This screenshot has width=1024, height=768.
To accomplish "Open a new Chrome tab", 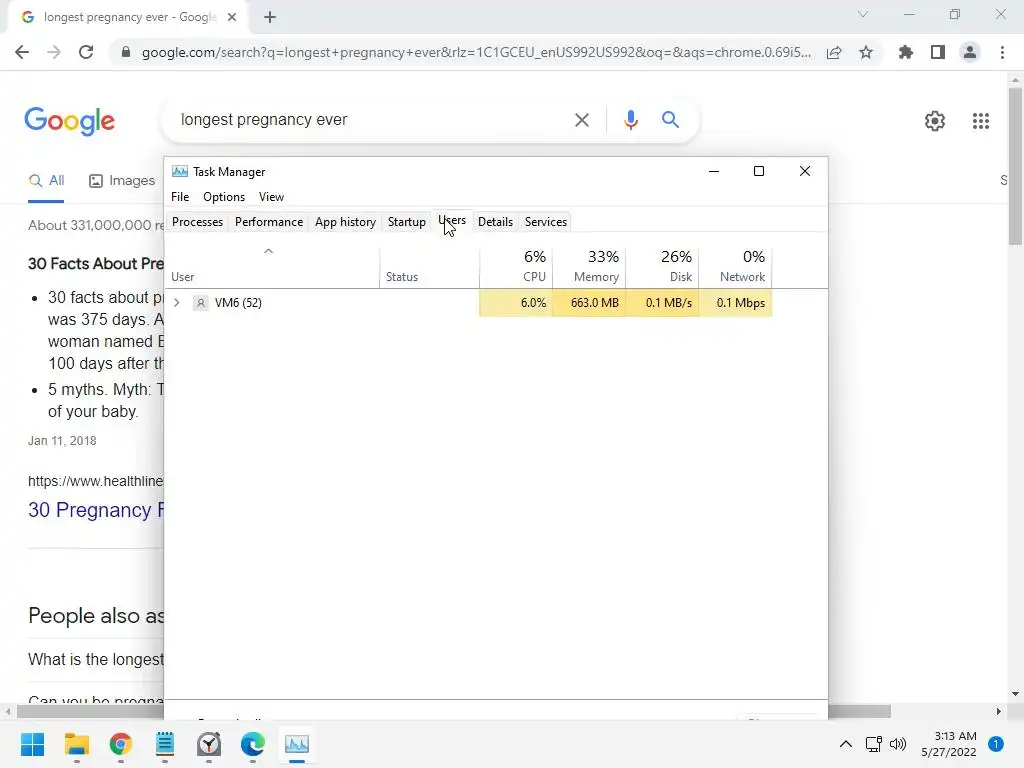I will (270, 18).
